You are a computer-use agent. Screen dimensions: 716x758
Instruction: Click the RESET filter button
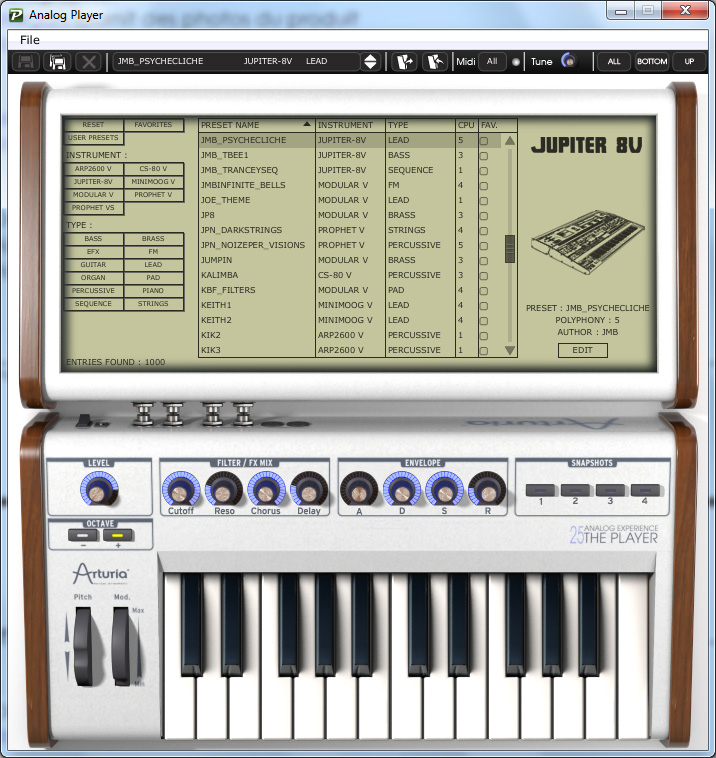(x=93, y=125)
